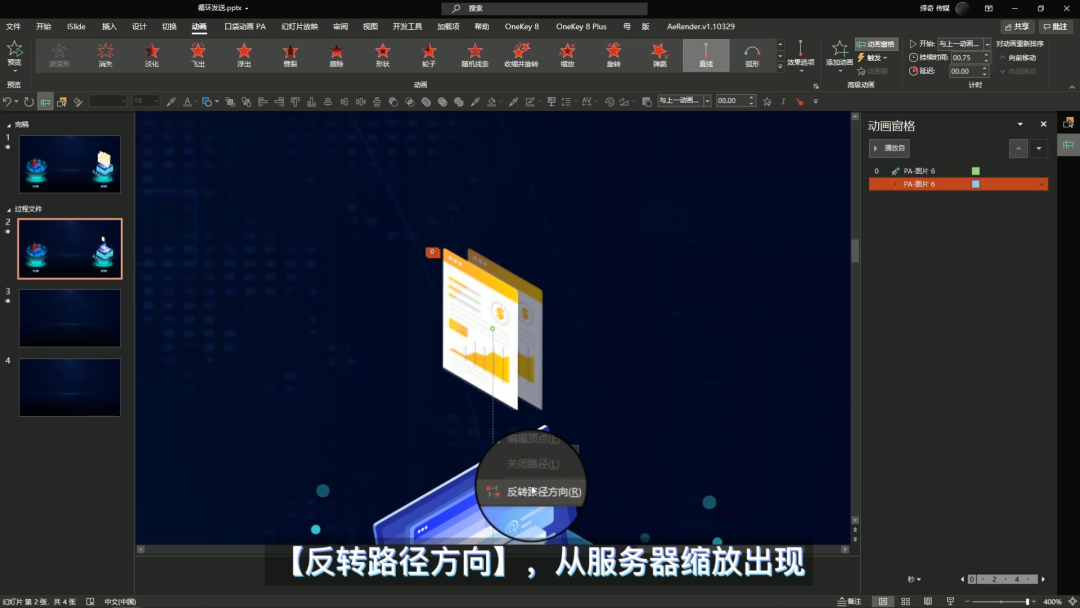
Task: Switch to the iSlide tab
Action: tap(76, 26)
